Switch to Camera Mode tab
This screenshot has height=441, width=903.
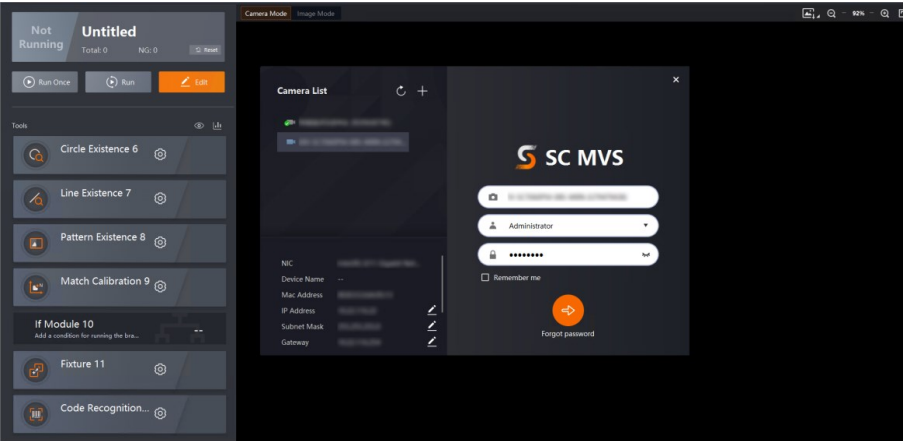click(x=265, y=13)
